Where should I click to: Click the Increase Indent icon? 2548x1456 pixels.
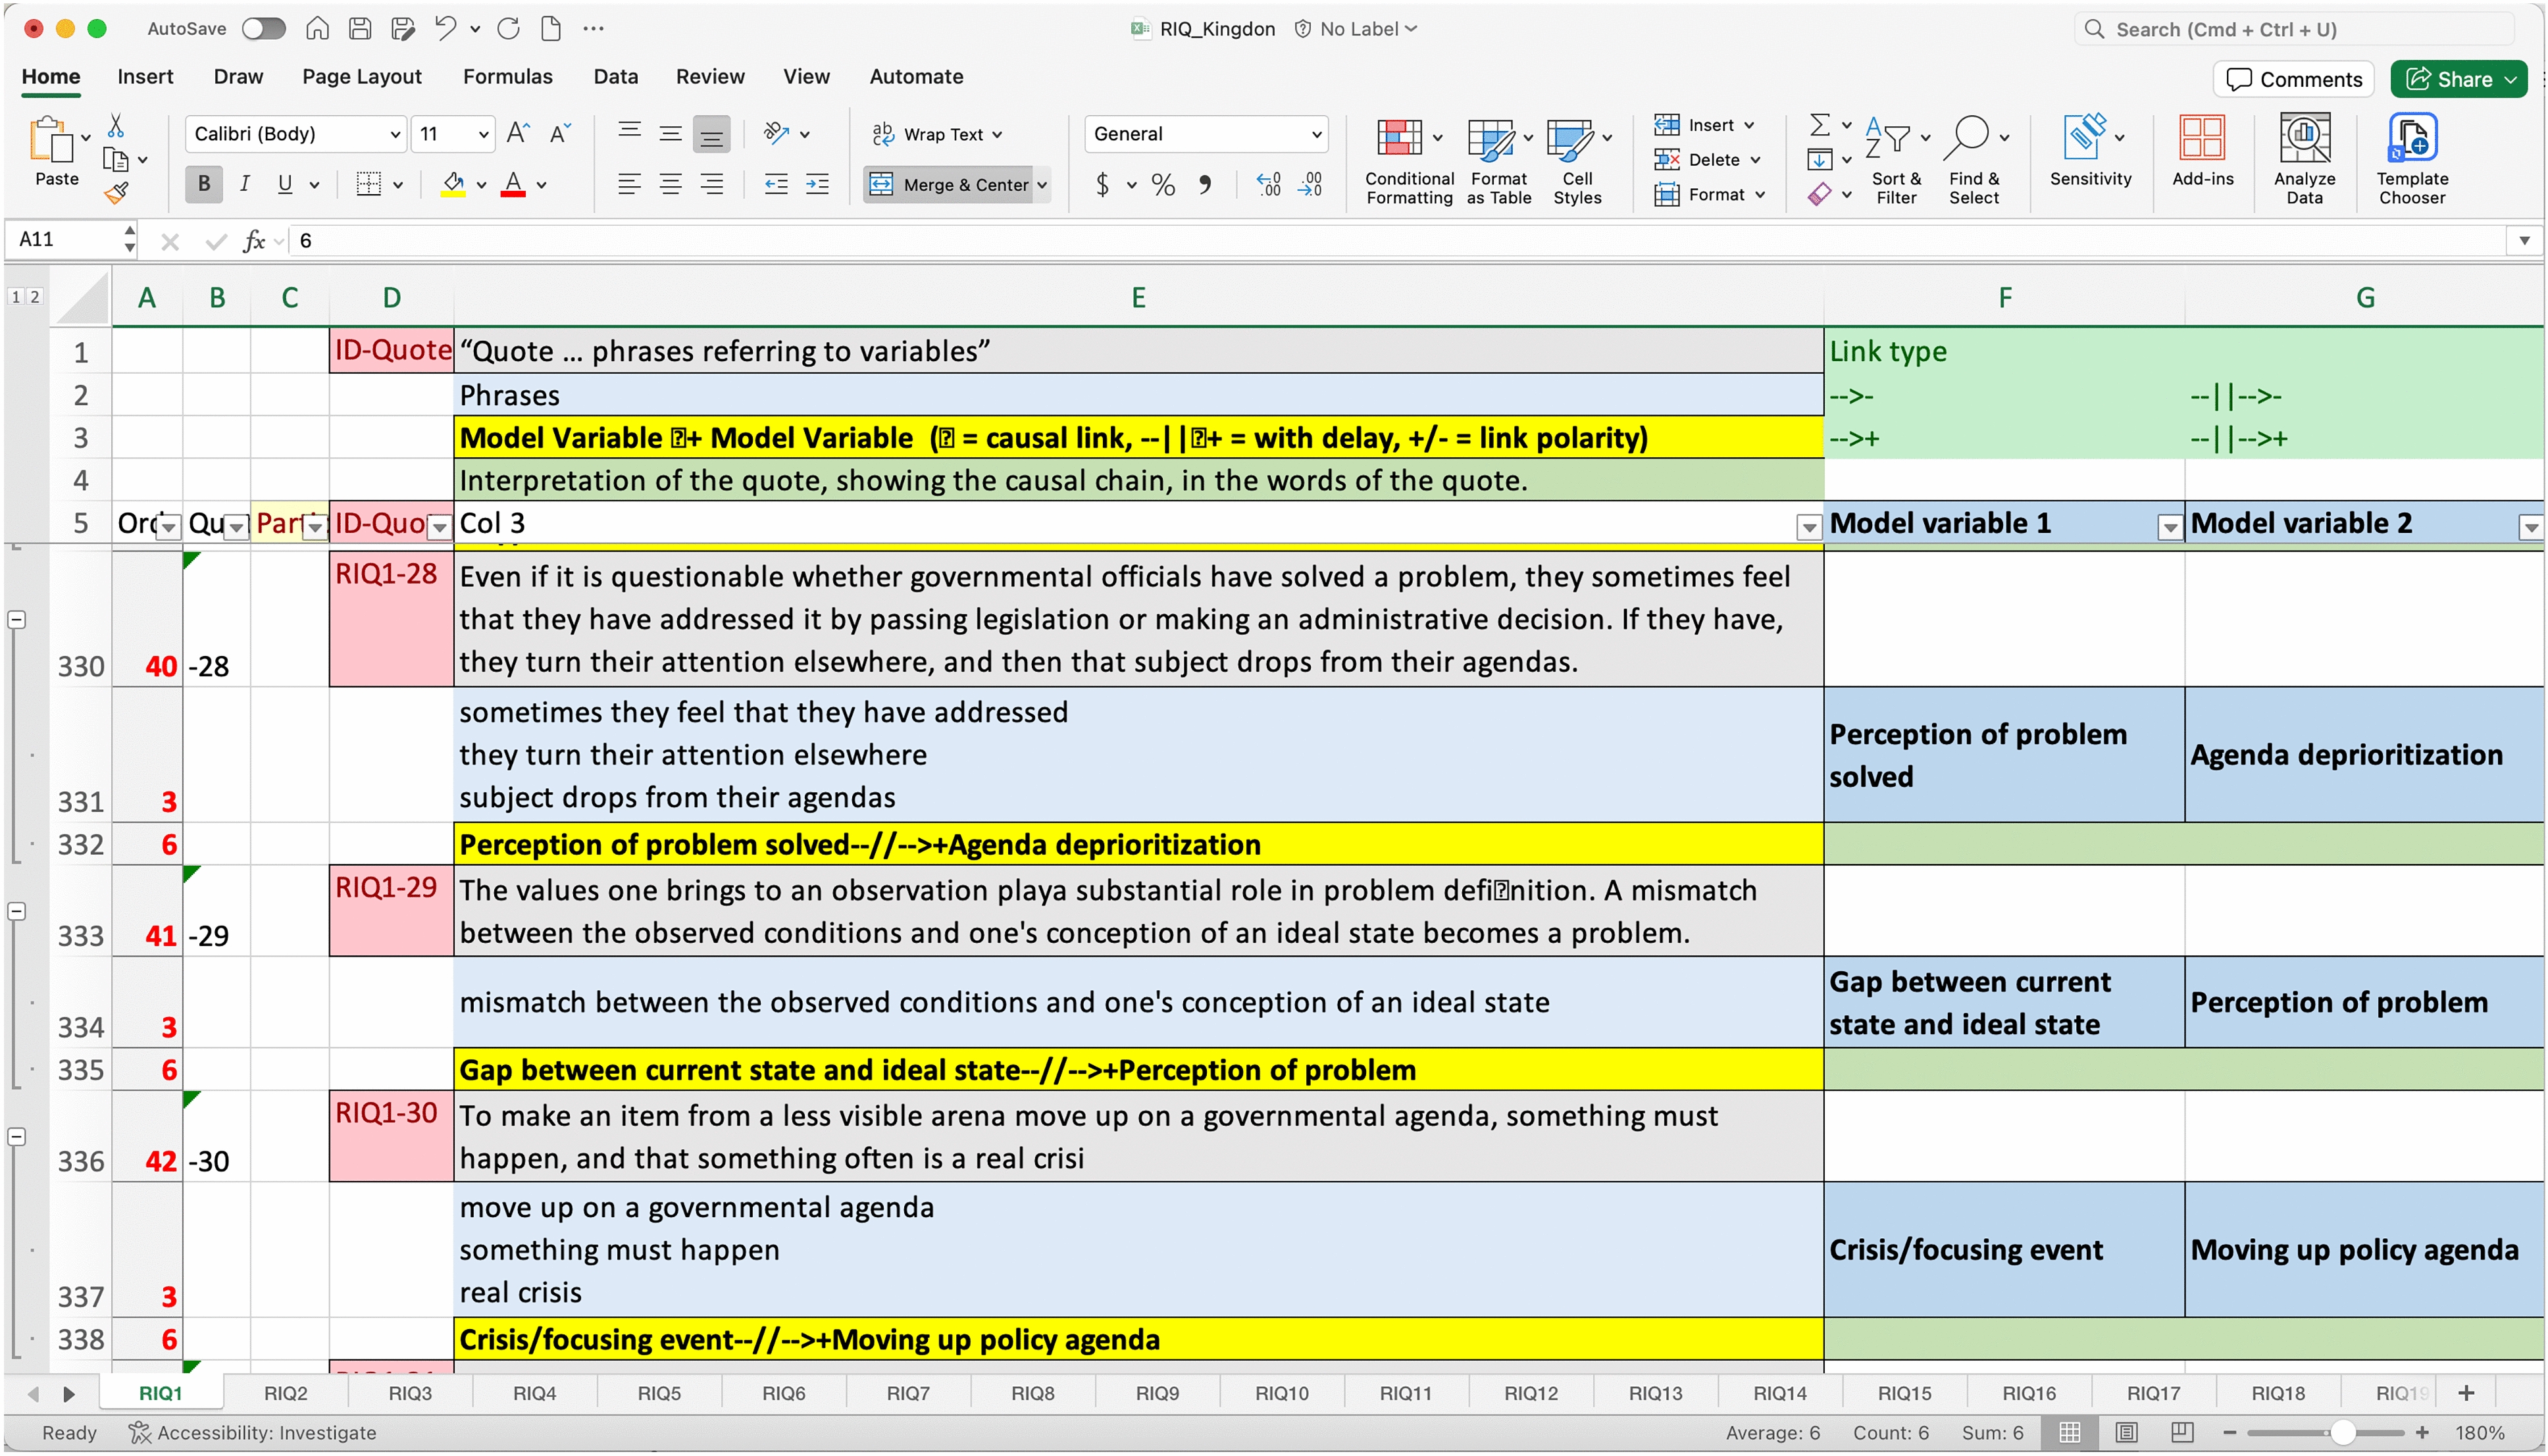[x=817, y=184]
